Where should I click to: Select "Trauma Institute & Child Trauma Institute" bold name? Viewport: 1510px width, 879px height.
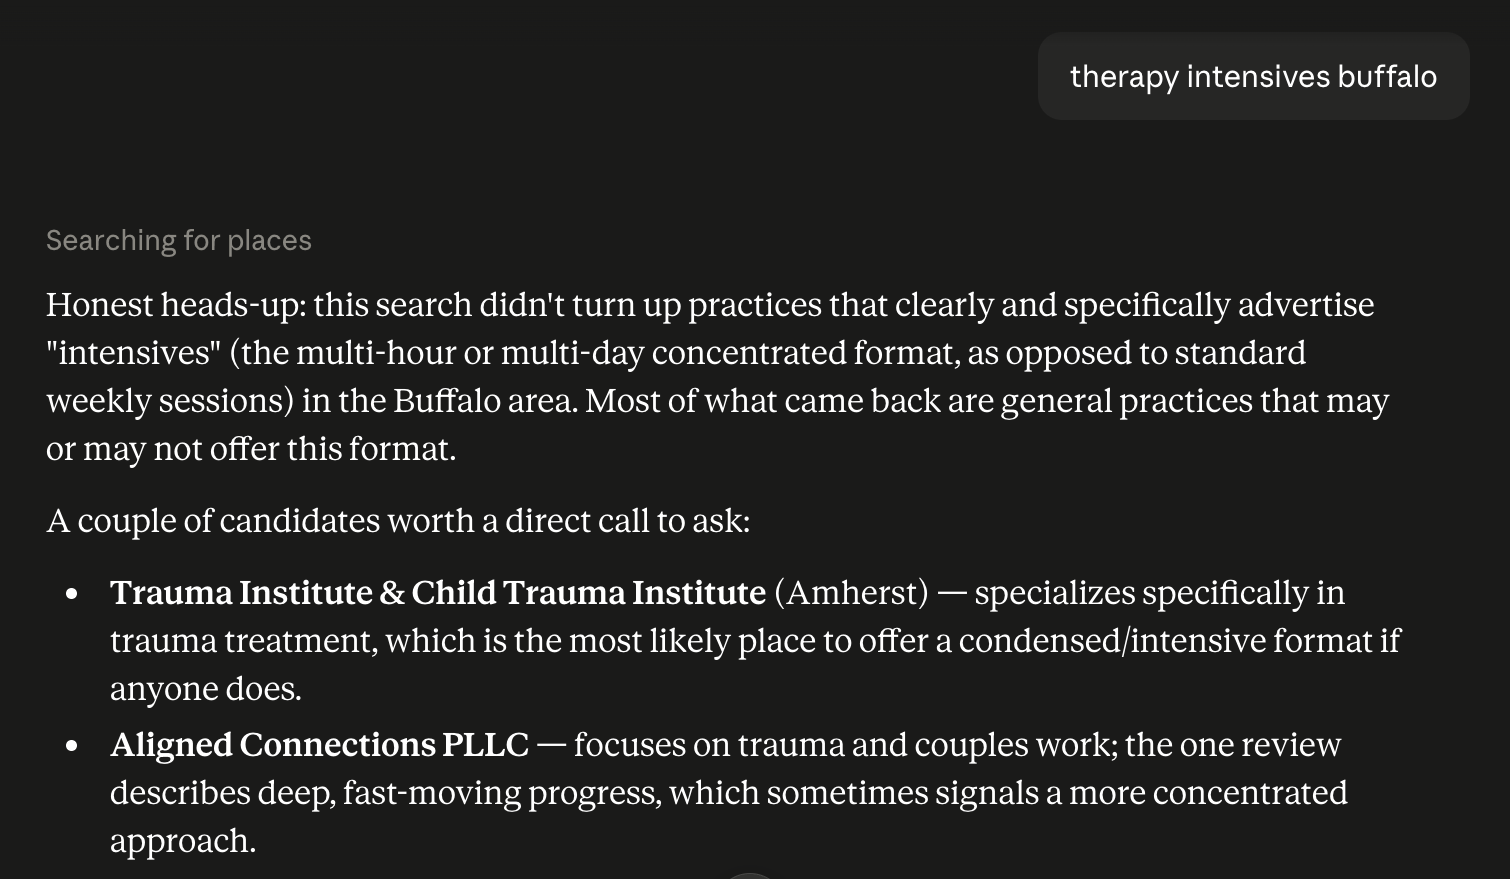click(438, 593)
